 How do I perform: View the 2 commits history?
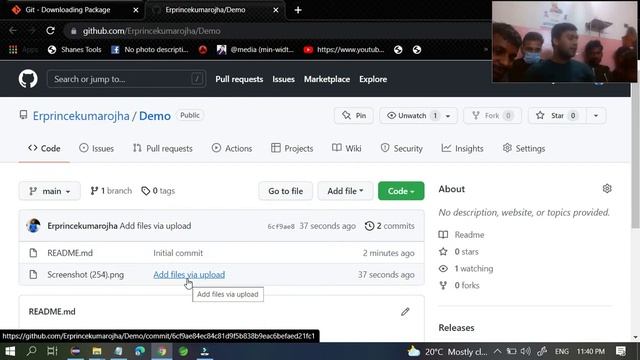pos(390,226)
